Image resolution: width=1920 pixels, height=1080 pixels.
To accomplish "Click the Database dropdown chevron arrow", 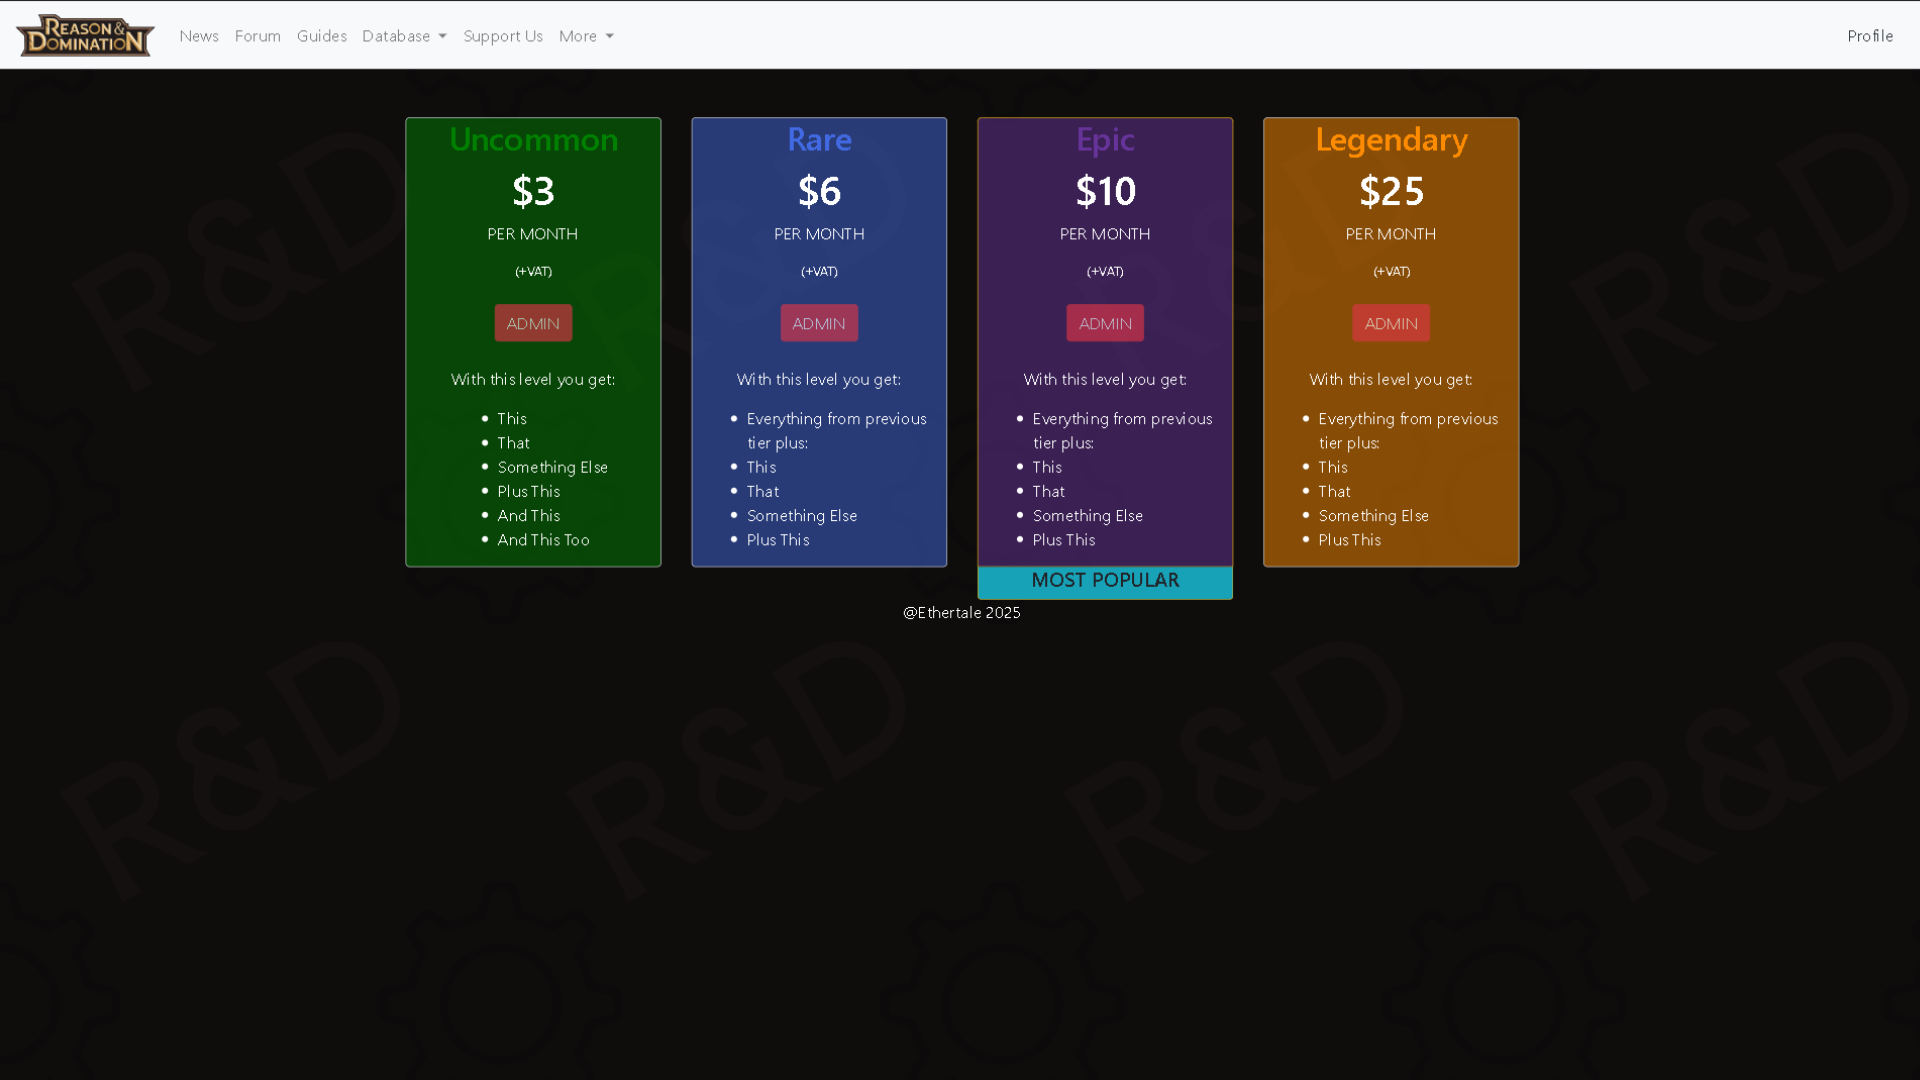I will 442,36.
